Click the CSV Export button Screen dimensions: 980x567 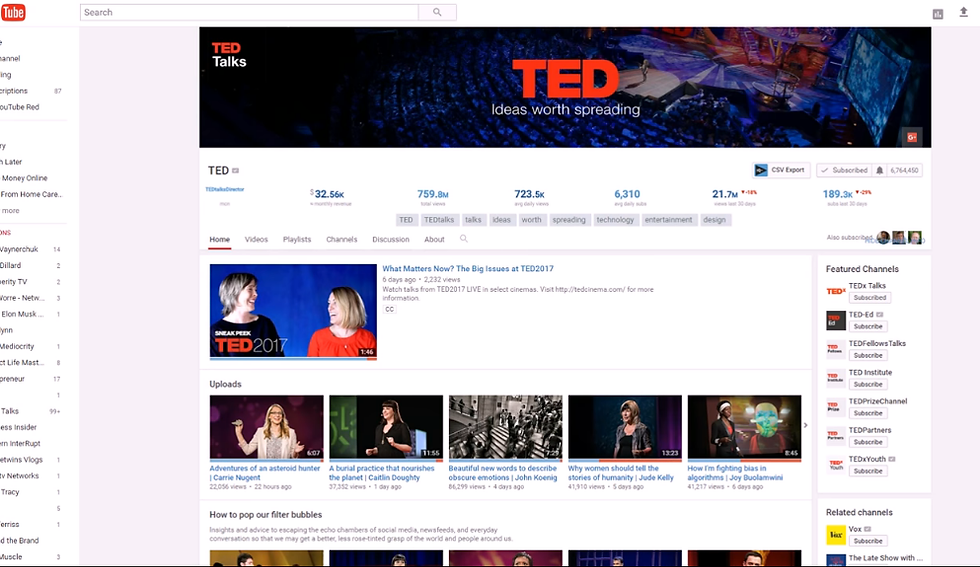coord(781,170)
